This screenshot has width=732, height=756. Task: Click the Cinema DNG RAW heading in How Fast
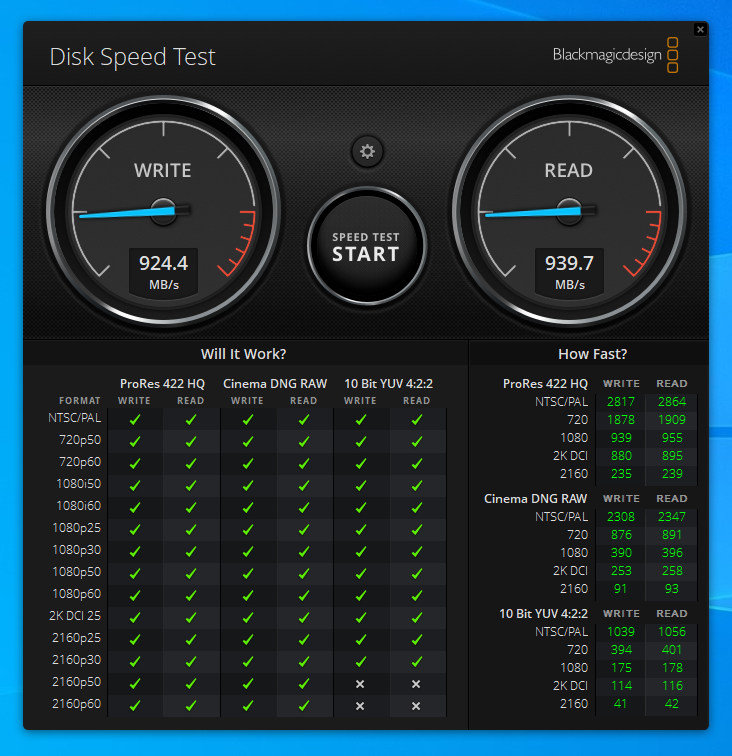[536, 499]
